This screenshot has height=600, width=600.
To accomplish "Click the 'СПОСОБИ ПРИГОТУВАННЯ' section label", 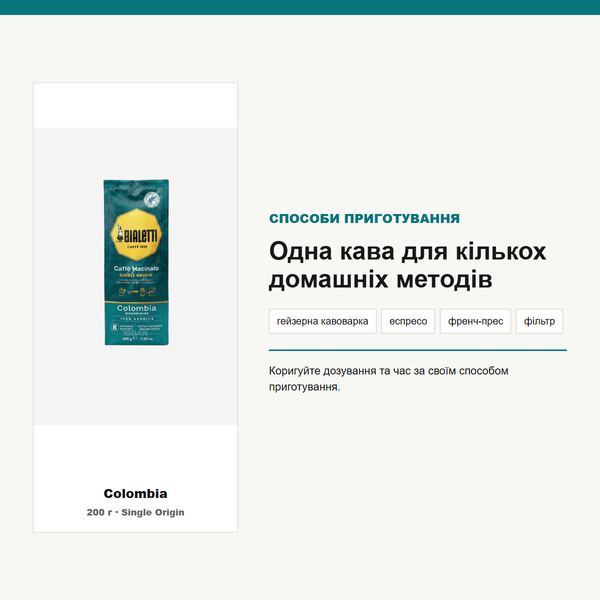I will (x=364, y=218).
